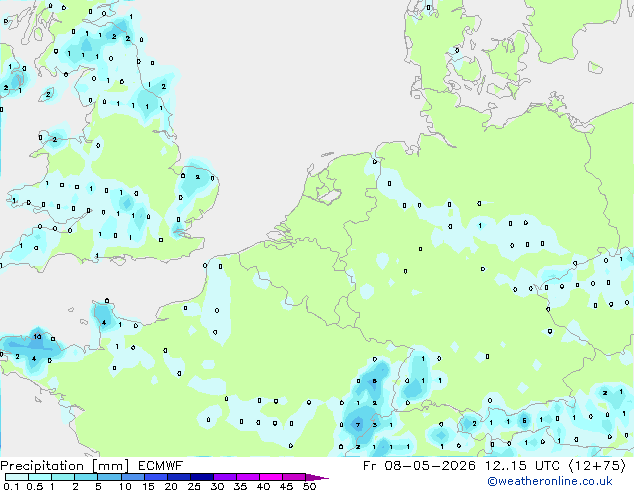
Task: Click the legend swatch between 25 and 30
Action: coord(201,477)
